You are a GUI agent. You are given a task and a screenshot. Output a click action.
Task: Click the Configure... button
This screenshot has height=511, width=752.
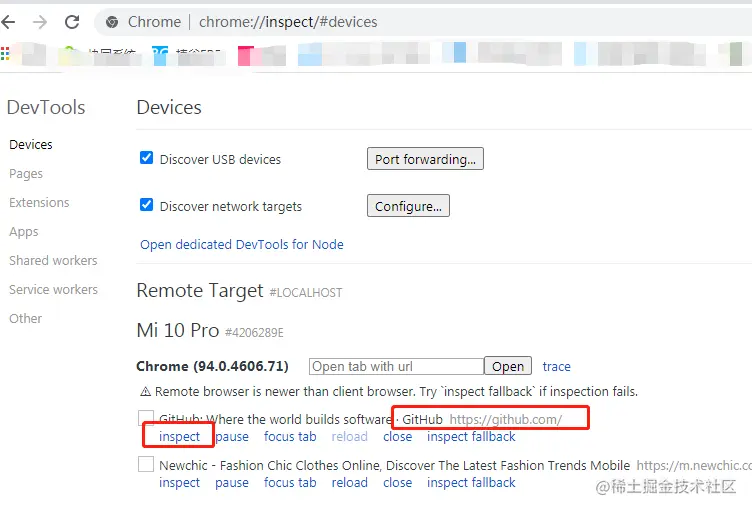coord(408,206)
